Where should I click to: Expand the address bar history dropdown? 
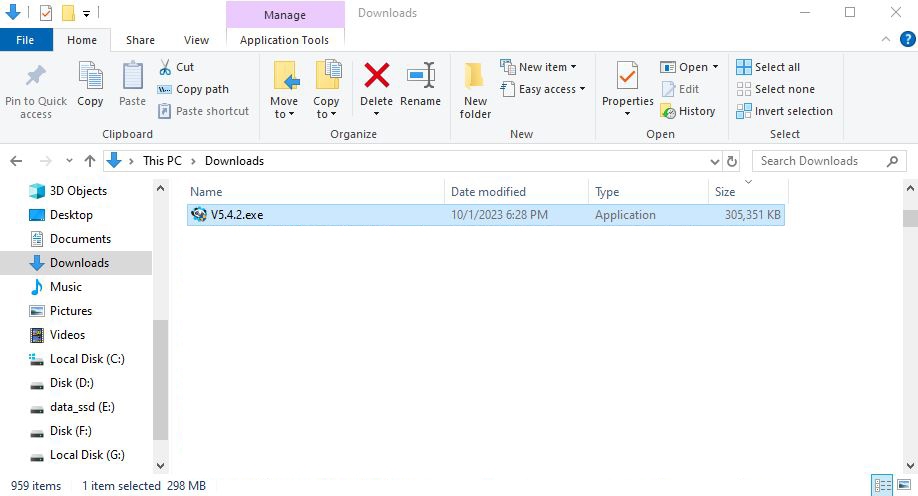click(714, 161)
